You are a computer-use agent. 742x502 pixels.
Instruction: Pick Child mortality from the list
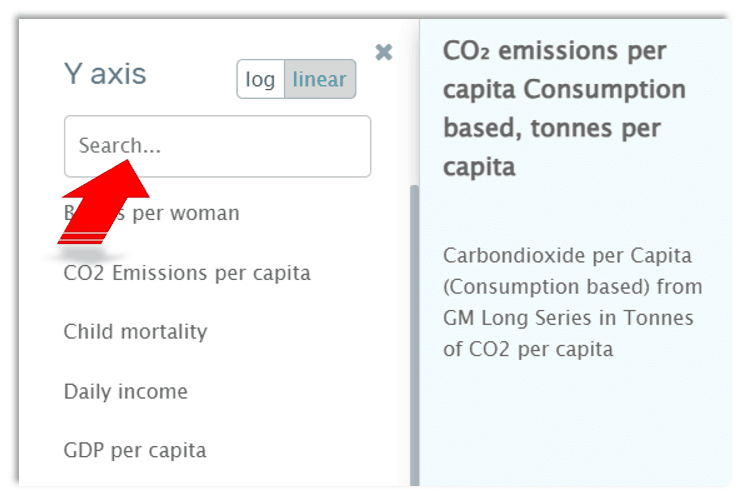[x=135, y=332]
